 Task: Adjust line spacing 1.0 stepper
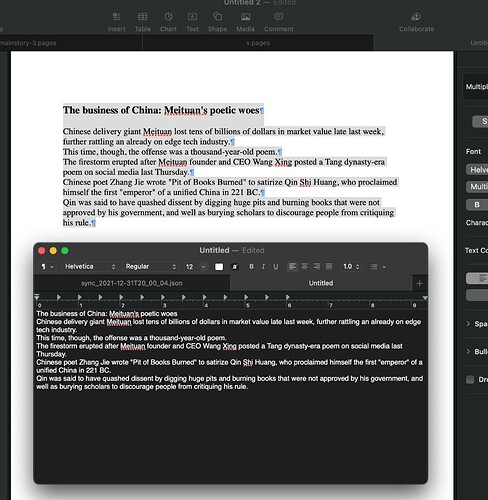point(357,267)
